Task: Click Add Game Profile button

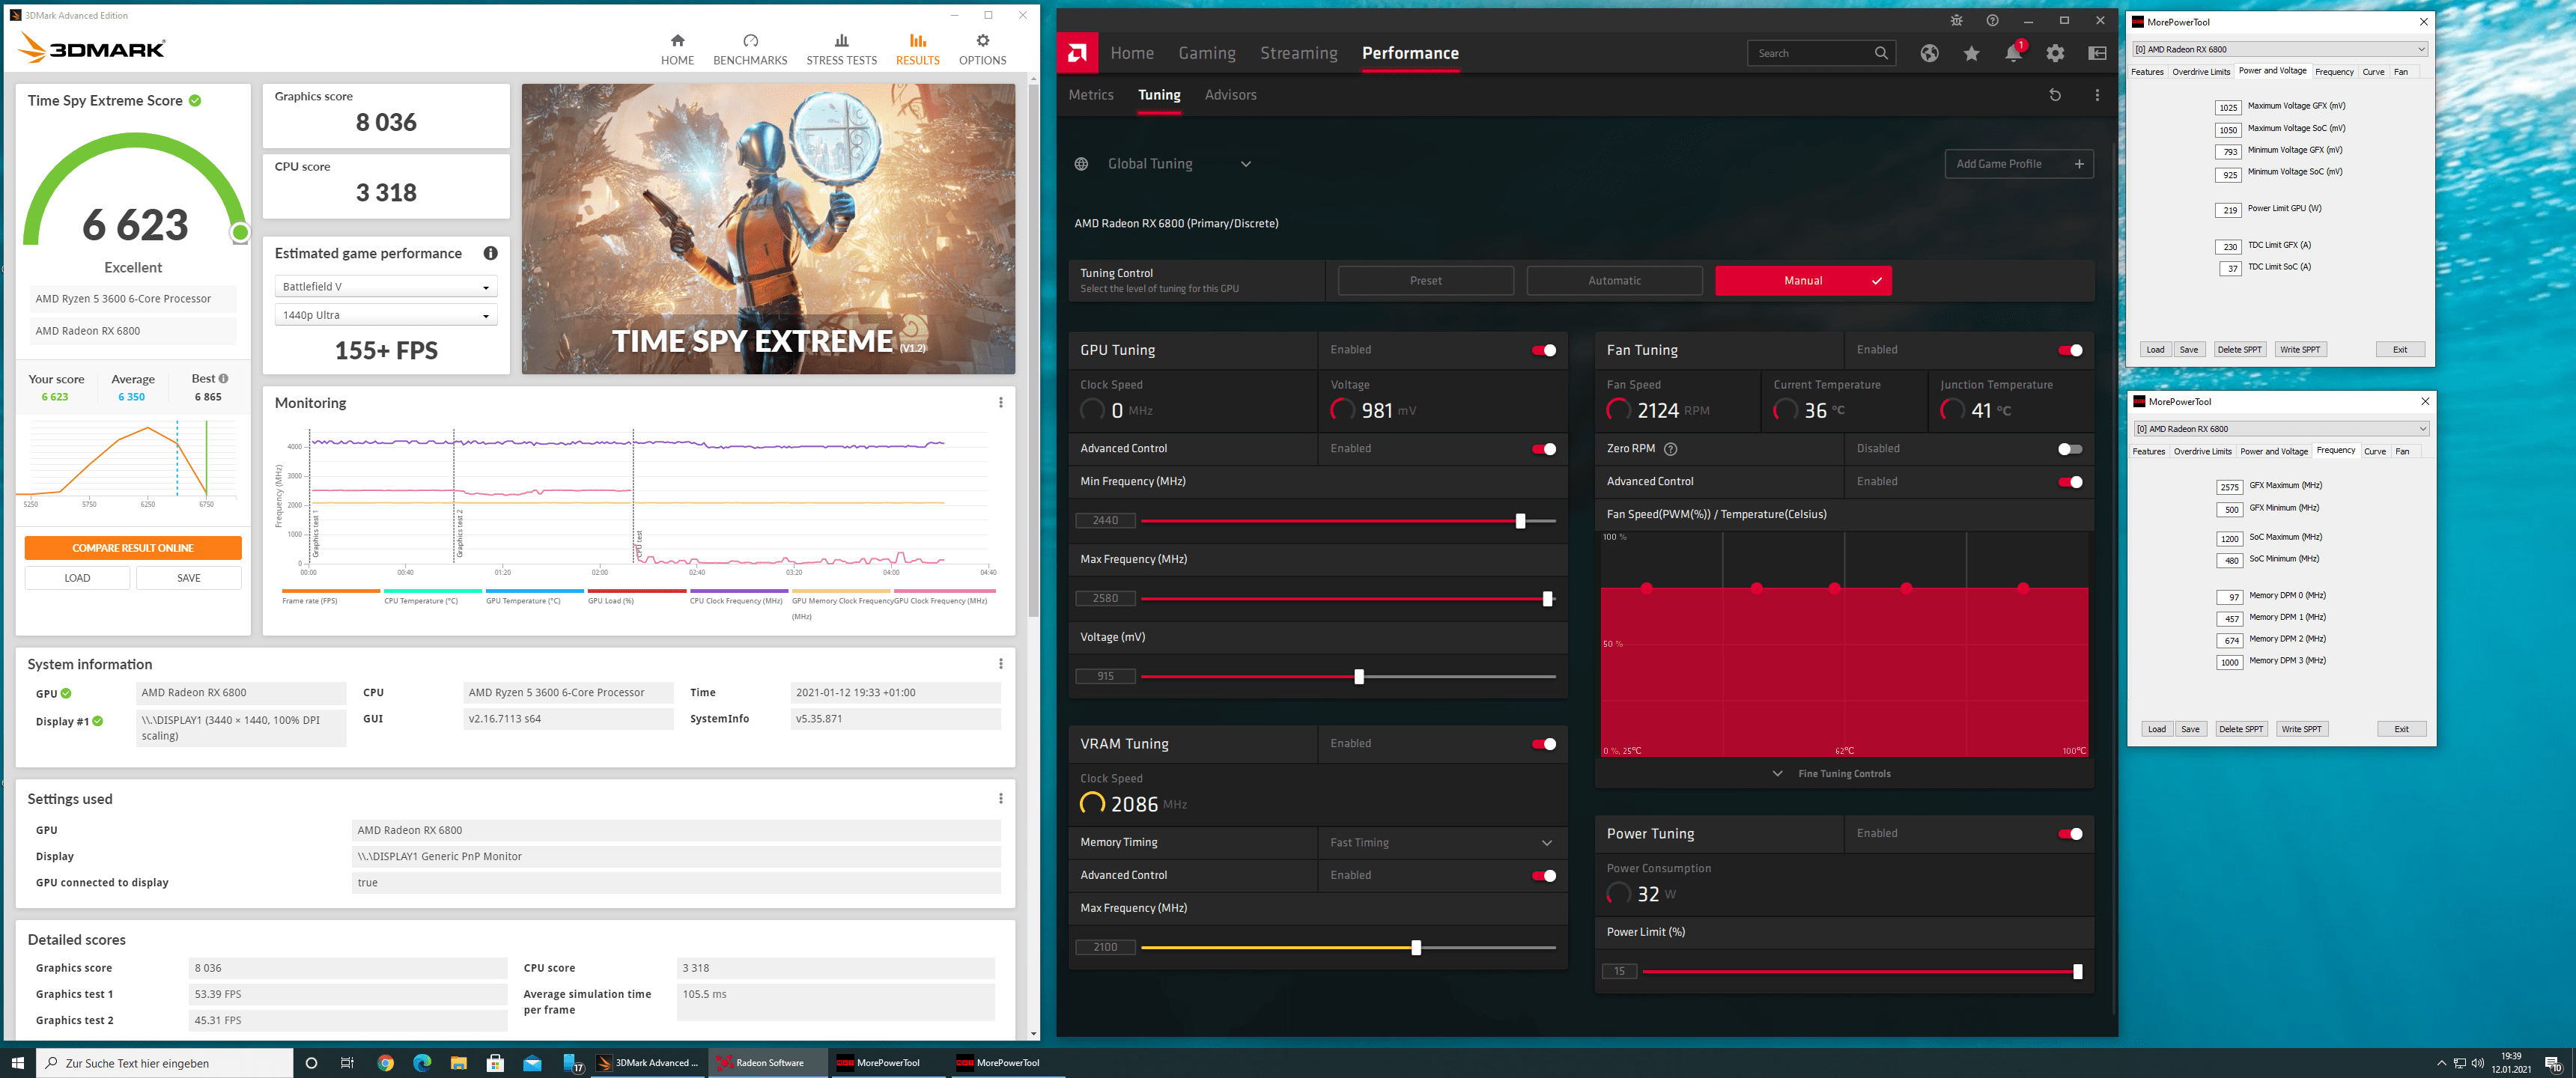Action: click(x=2018, y=164)
